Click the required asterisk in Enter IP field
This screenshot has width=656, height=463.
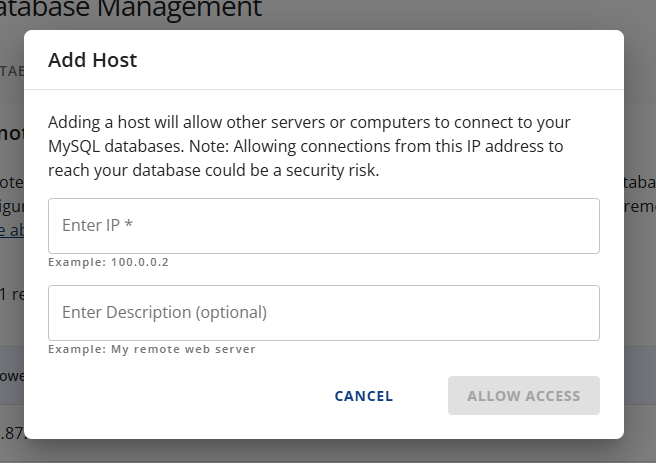point(129,226)
